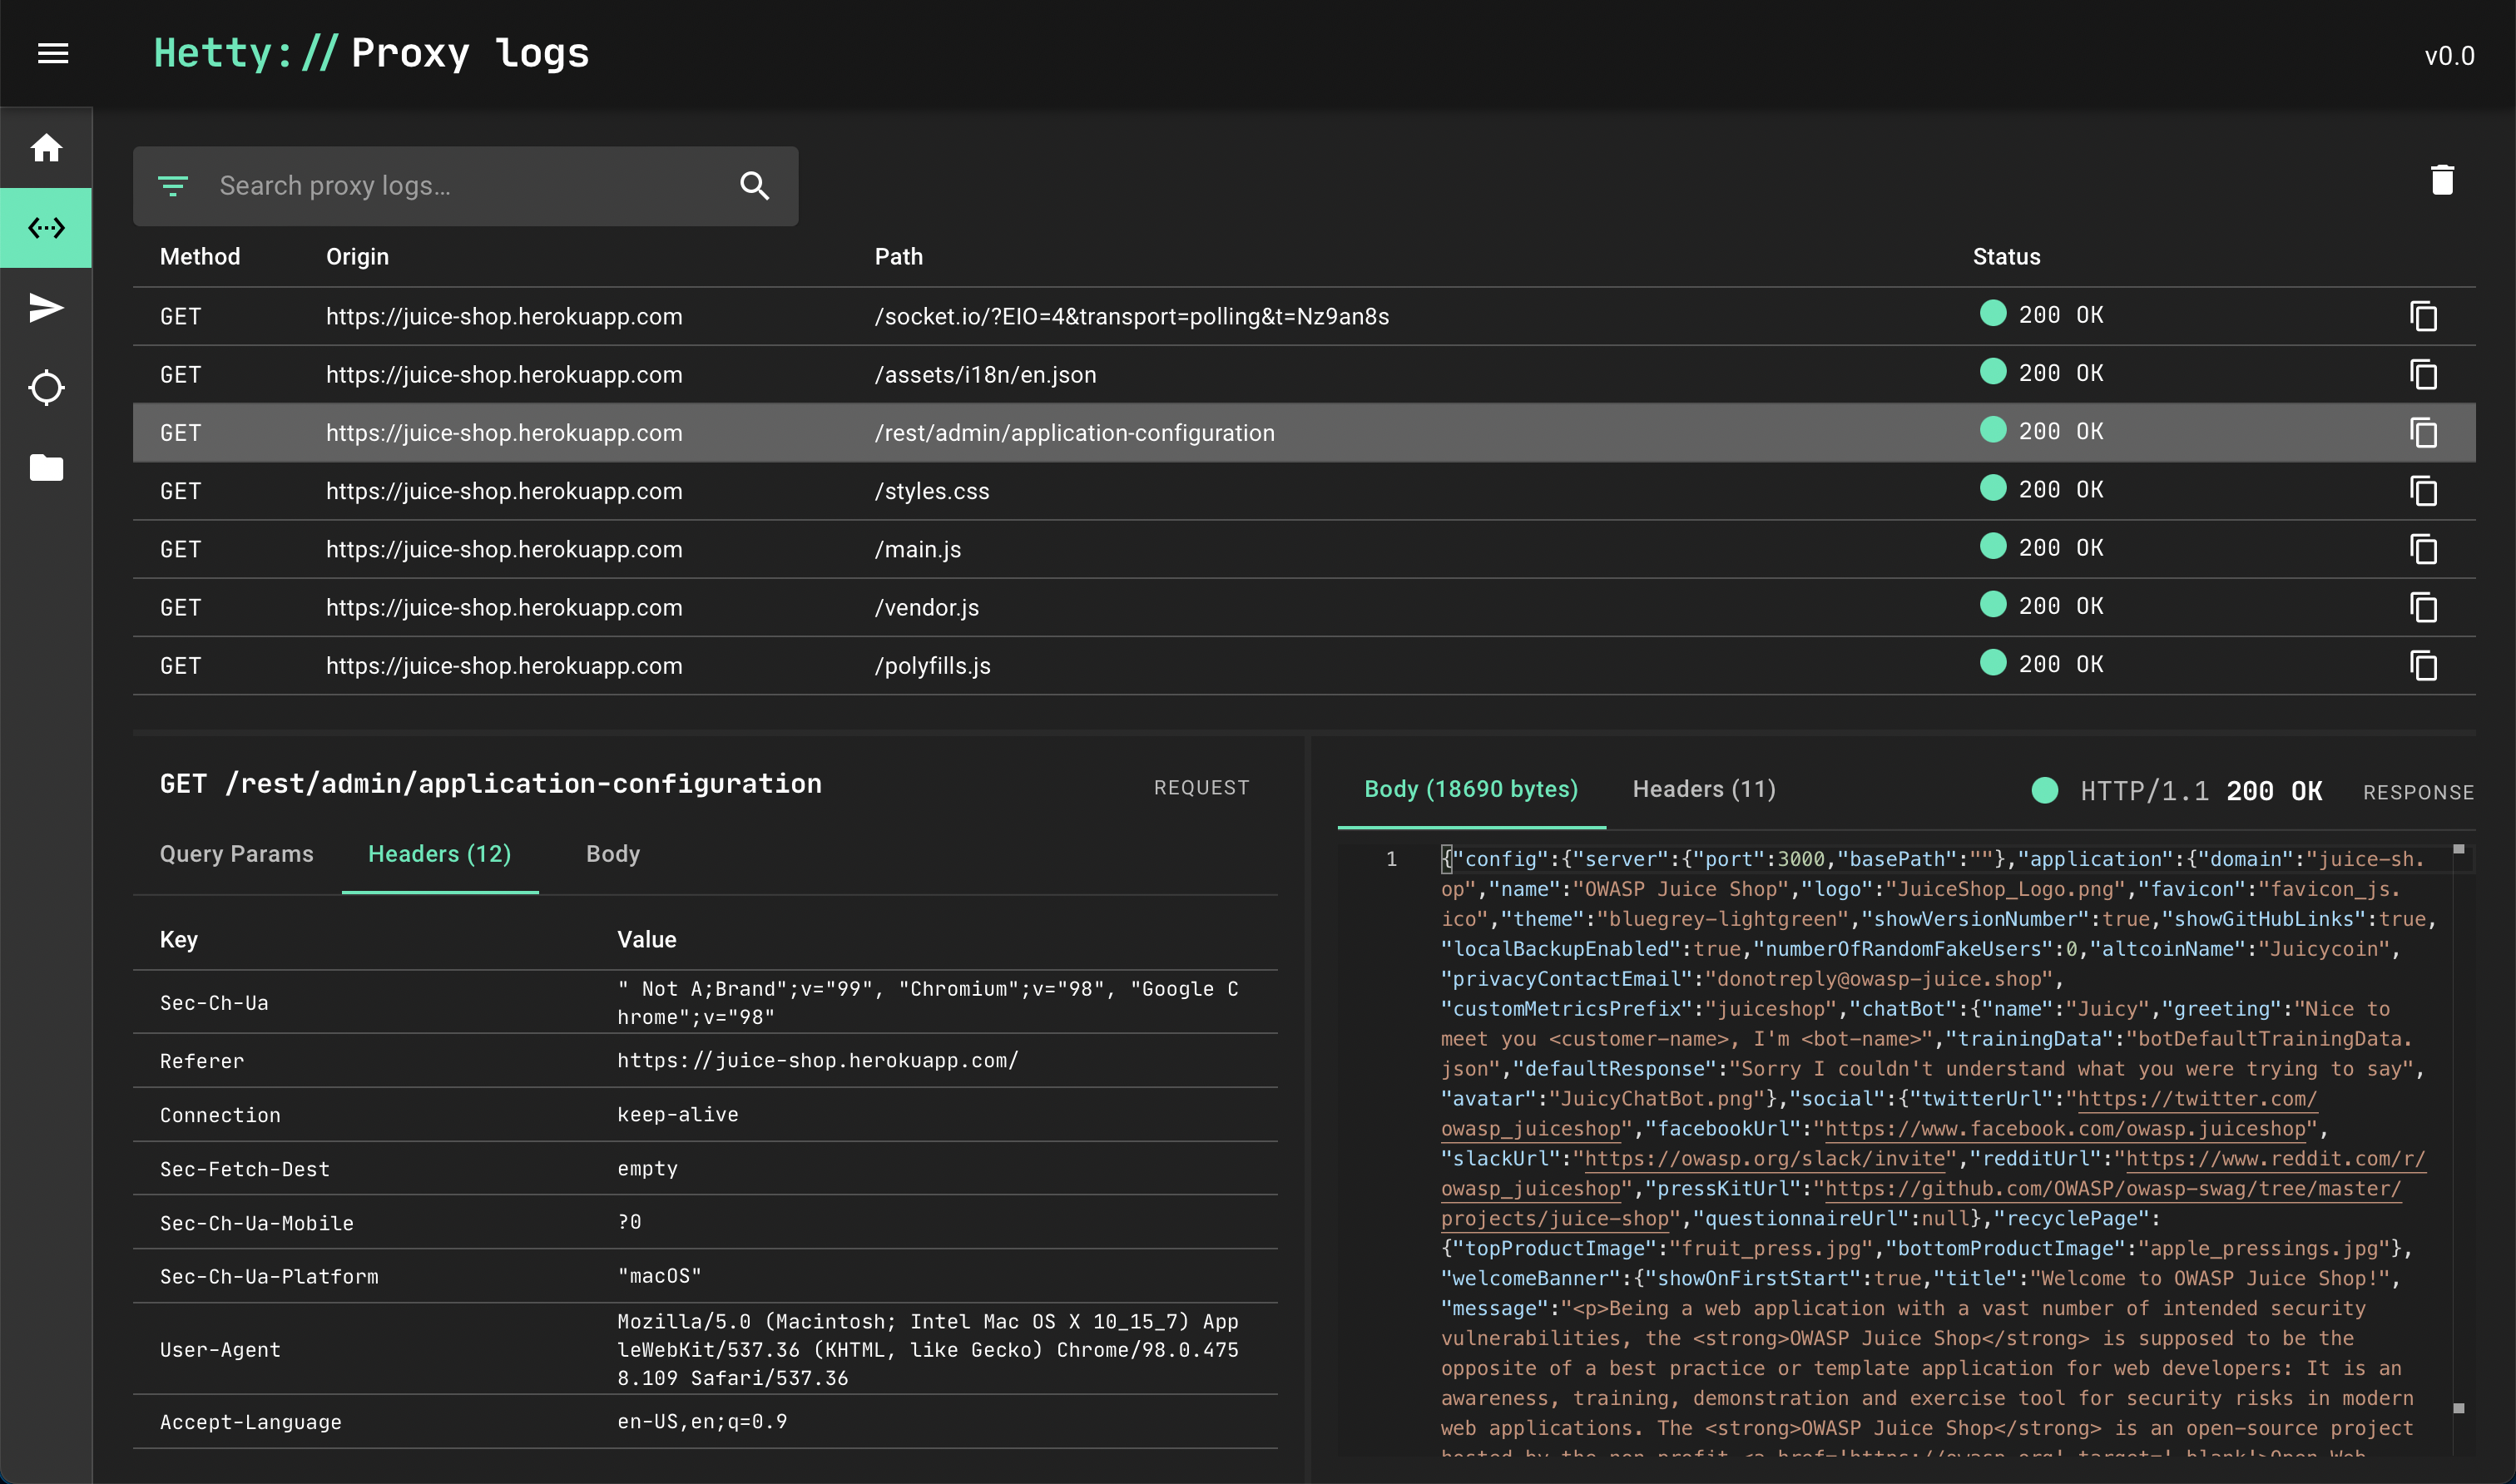This screenshot has height=1484, width=2516.
Task: Open the Sender tool in the sidebar
Action: (x=46, y=308)
